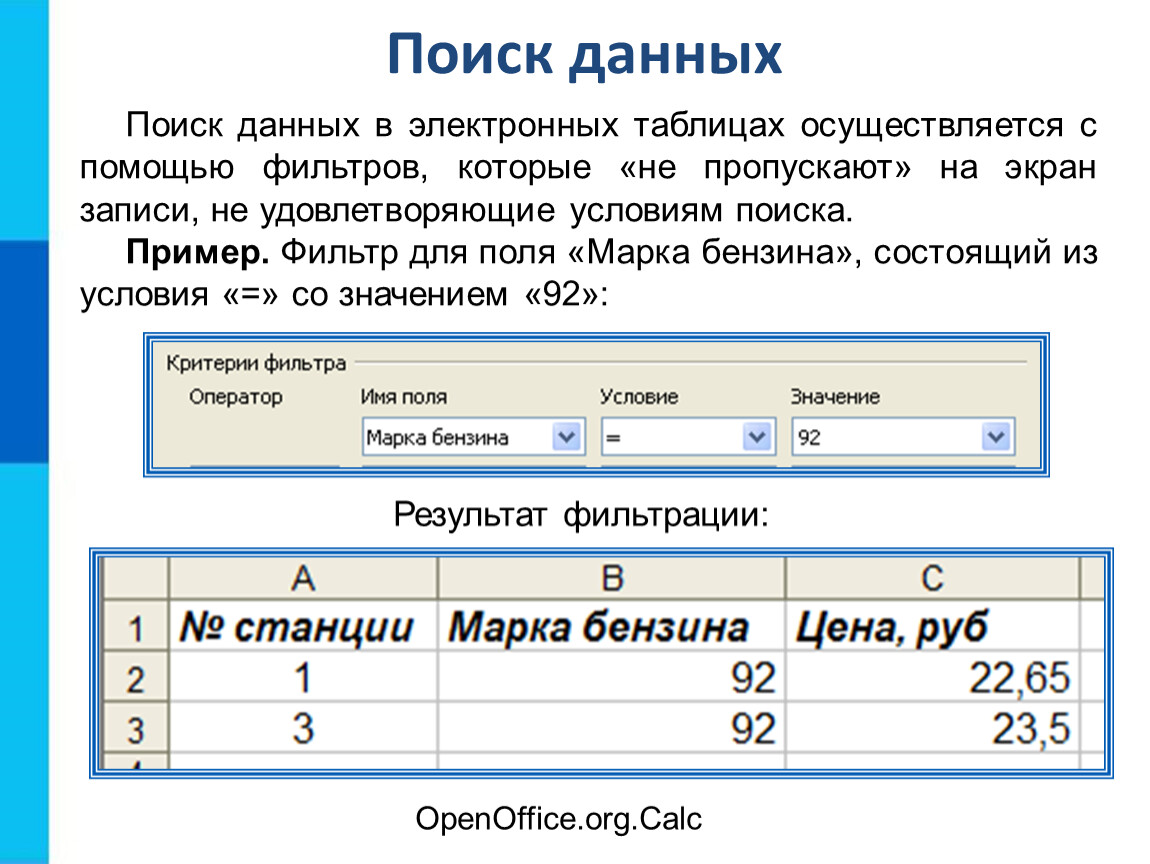This screenshot has width=1150, height=864.
Task: Select column B header
Action: click(611, 579)
